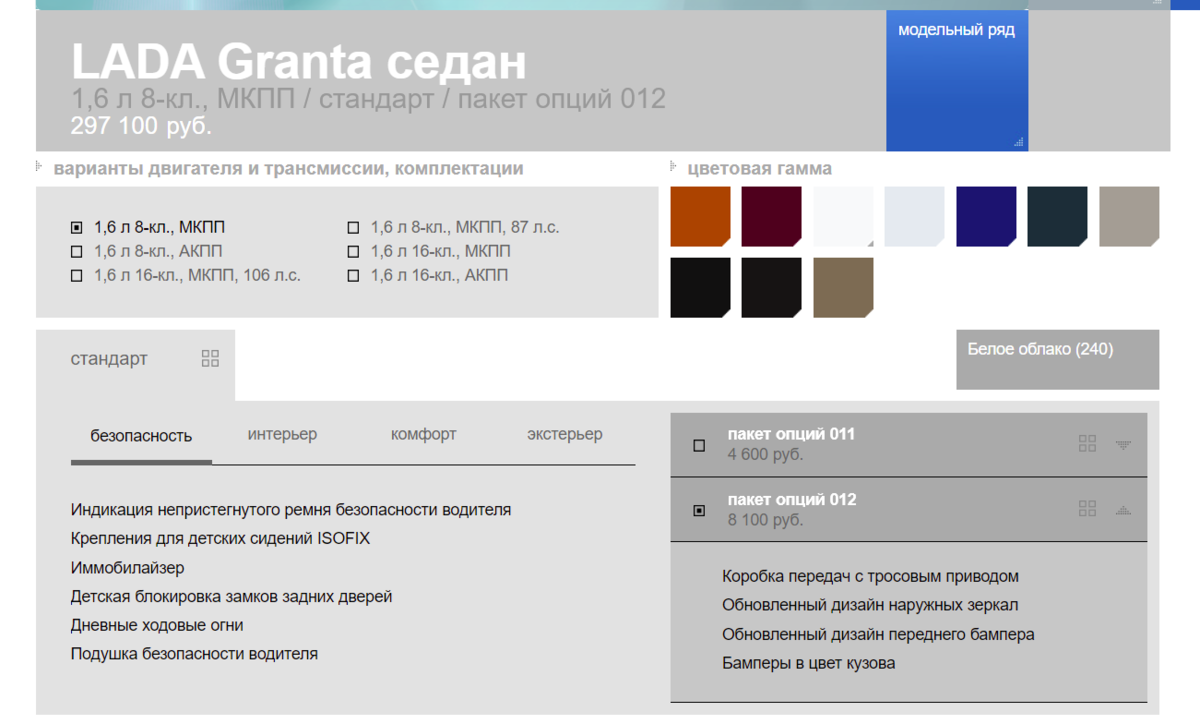Screen dimensions: 1200x724
Task: Pick the light silver-white color swatch
Action: tap(914, 216)
